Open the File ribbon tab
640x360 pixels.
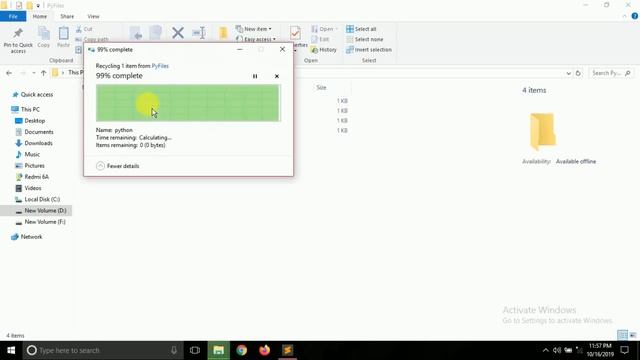pyautogui.click(x=13, y=16)
